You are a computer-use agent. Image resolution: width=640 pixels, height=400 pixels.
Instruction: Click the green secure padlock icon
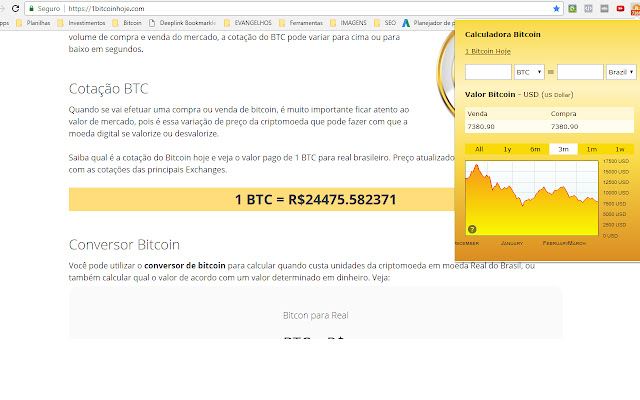31,8
